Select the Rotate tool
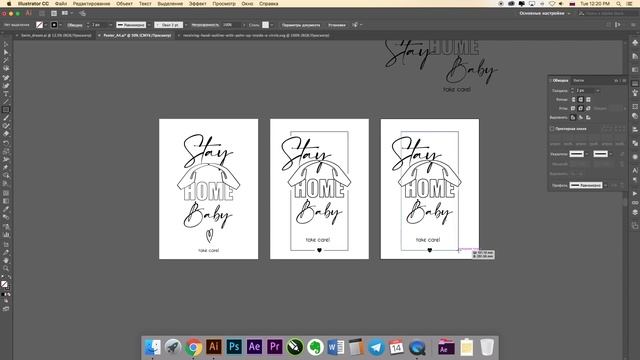The image size is (640, 360). [6, 143]
